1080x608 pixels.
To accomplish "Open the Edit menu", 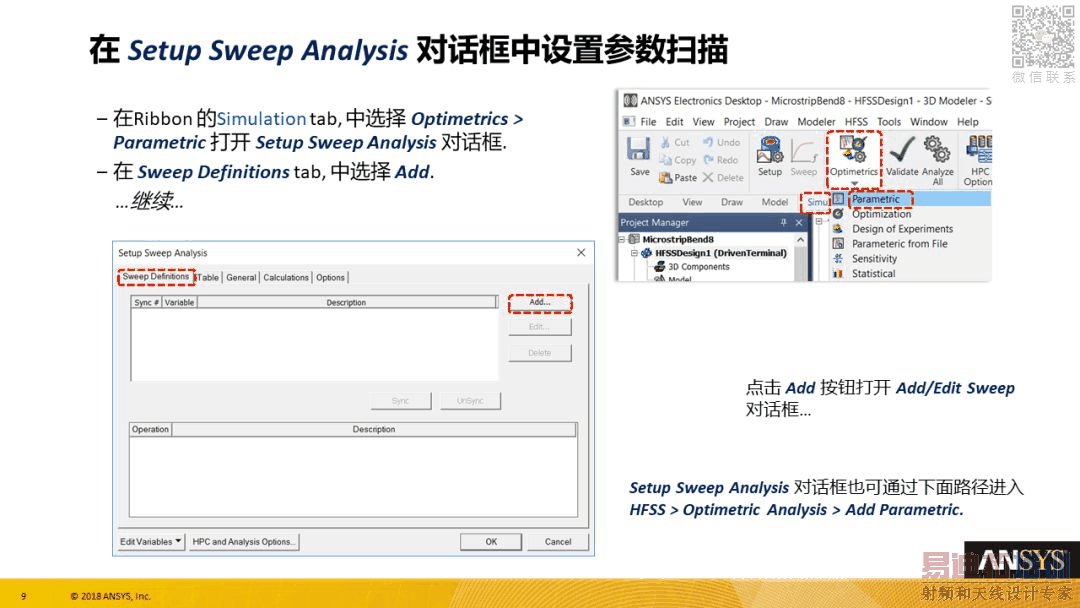I will pos(674,122).
